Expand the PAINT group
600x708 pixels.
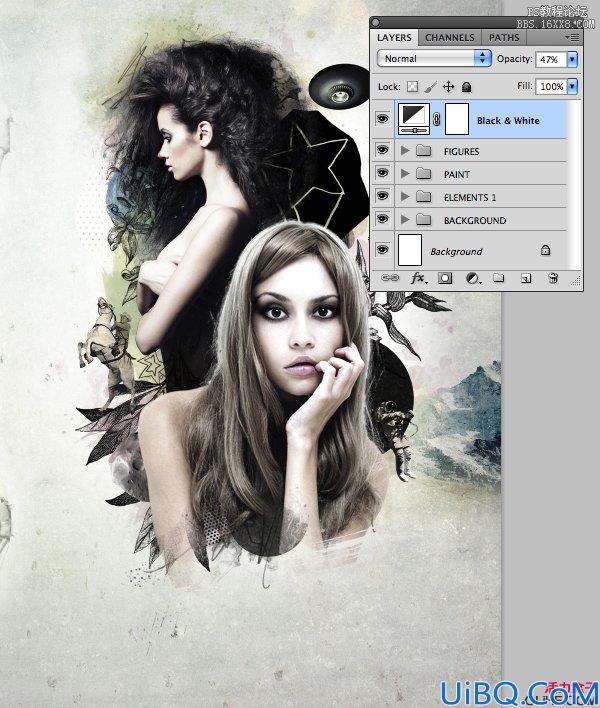pos(405,173)
